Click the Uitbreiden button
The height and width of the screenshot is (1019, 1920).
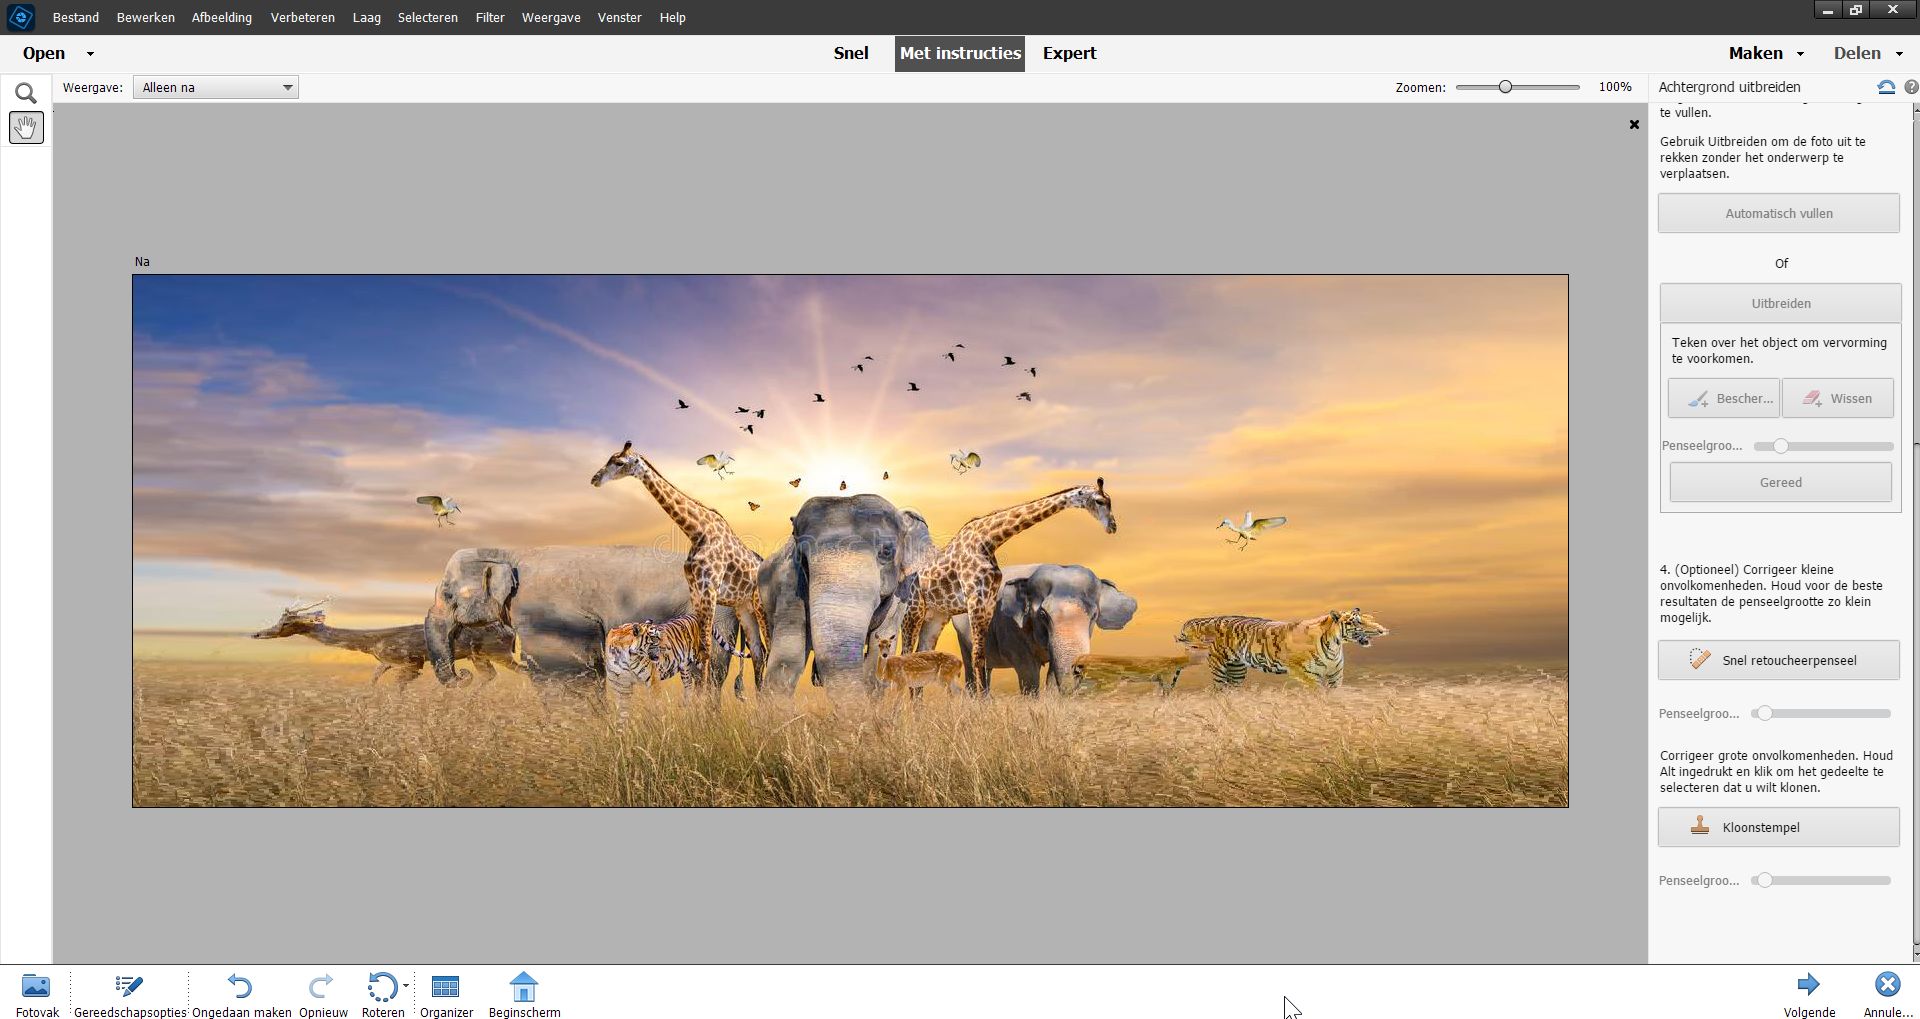pos(1780,303)
